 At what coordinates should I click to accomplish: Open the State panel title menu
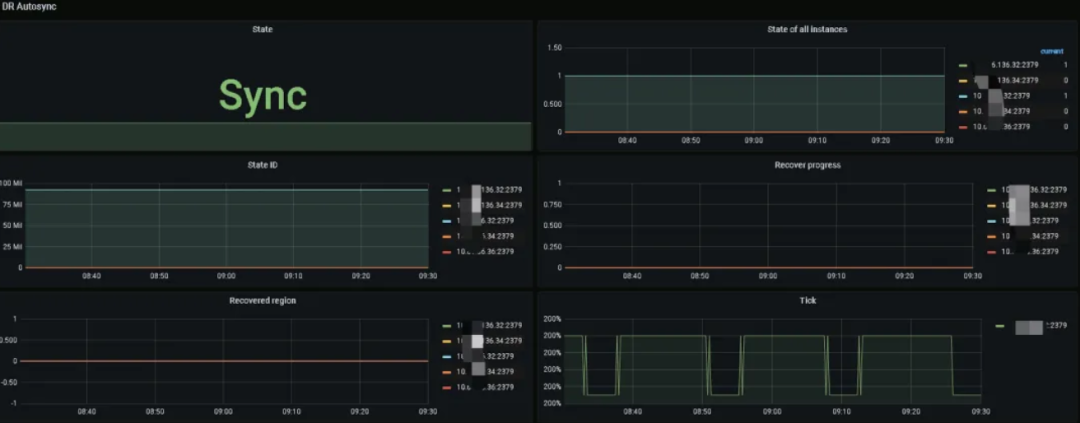point(262,29)
